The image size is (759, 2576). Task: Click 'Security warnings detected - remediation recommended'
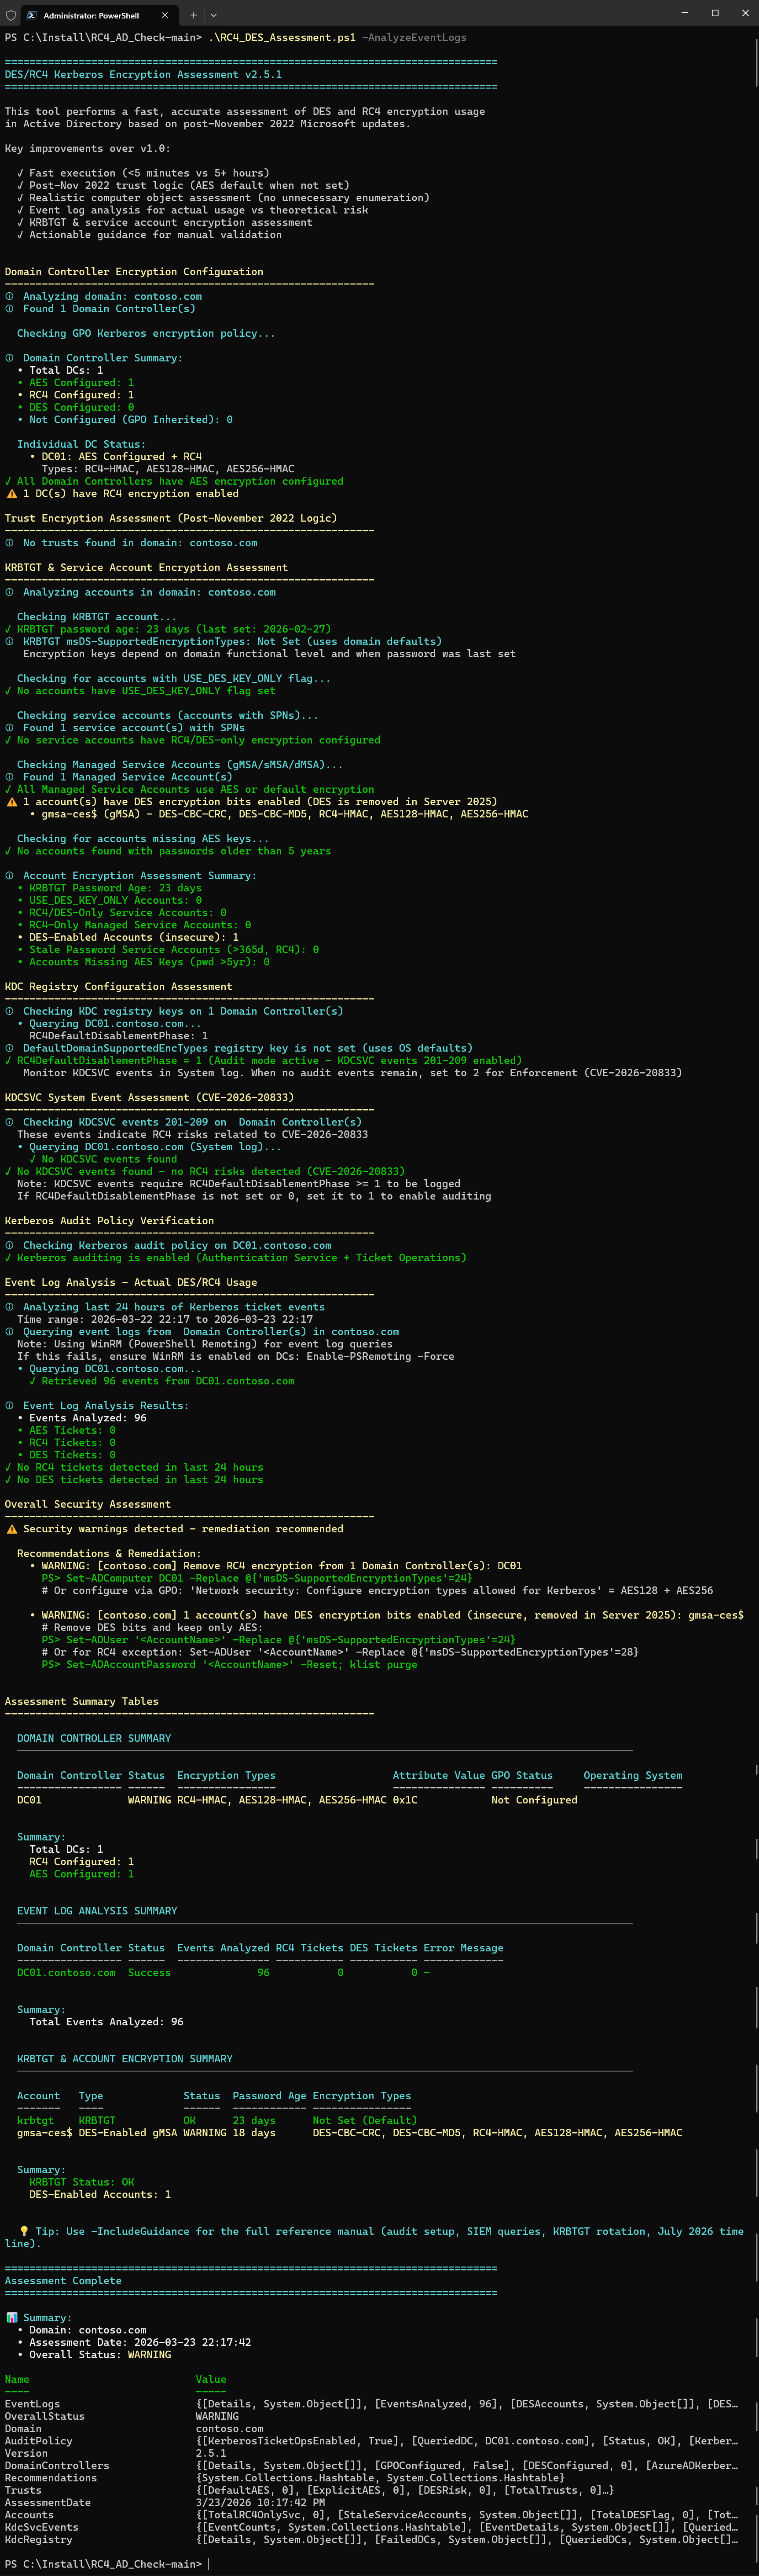(x=183, y=1529)
